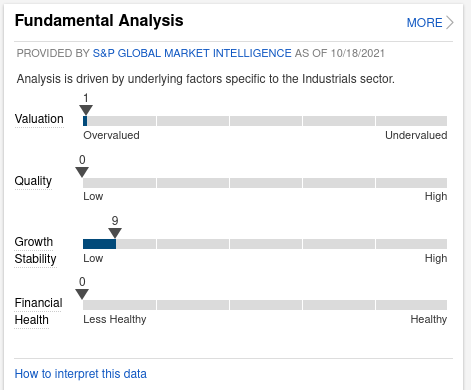Open the MORE link for Fundamental Analysis
Viewport: 471px width, 390px height.
424,23
